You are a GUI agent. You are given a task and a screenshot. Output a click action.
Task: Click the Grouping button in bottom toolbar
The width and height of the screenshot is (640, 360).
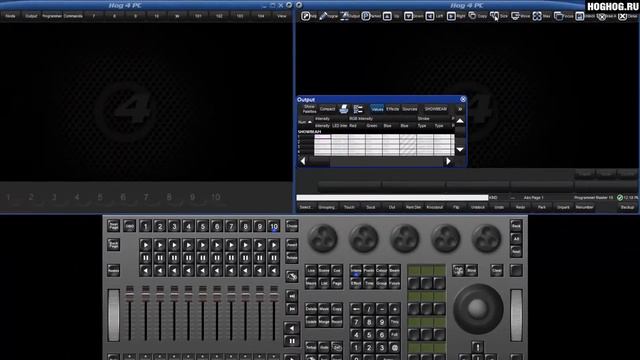point(327,207)
